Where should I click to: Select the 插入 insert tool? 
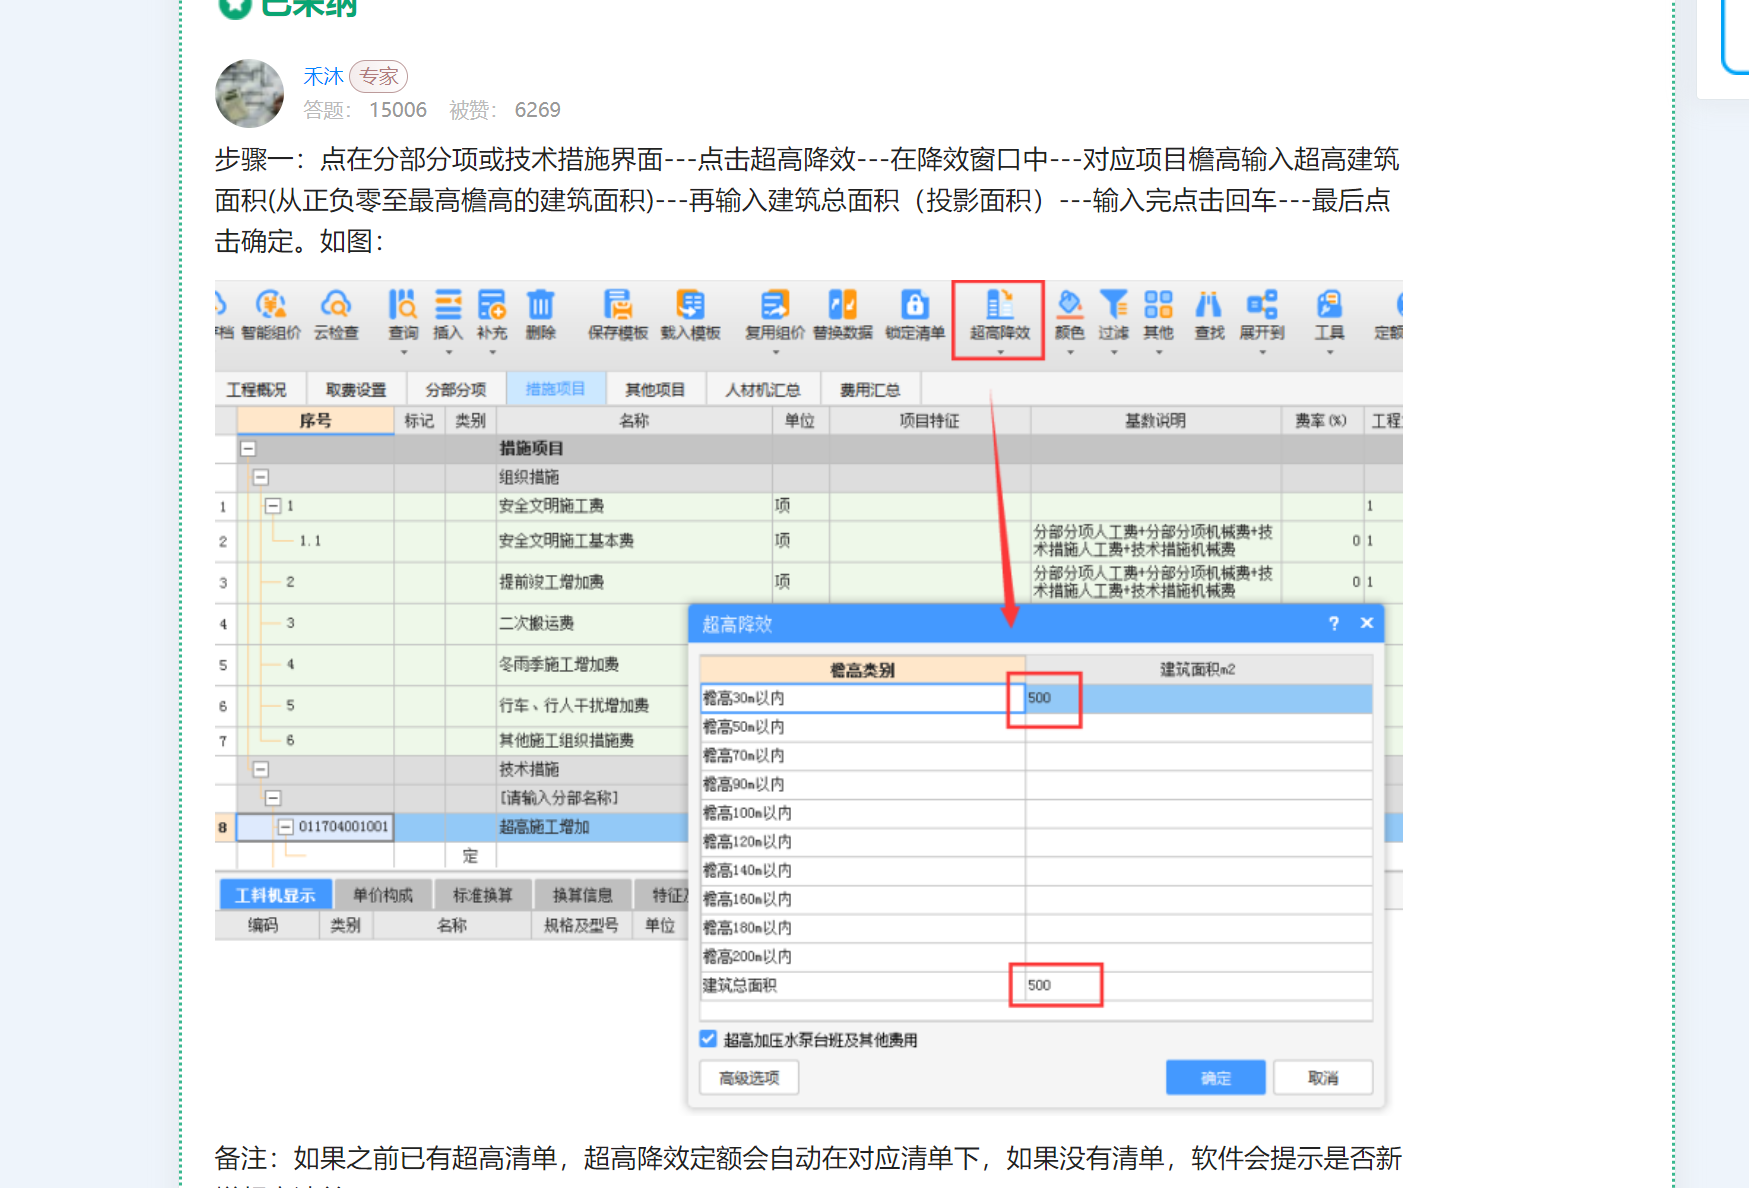(448, 314)
